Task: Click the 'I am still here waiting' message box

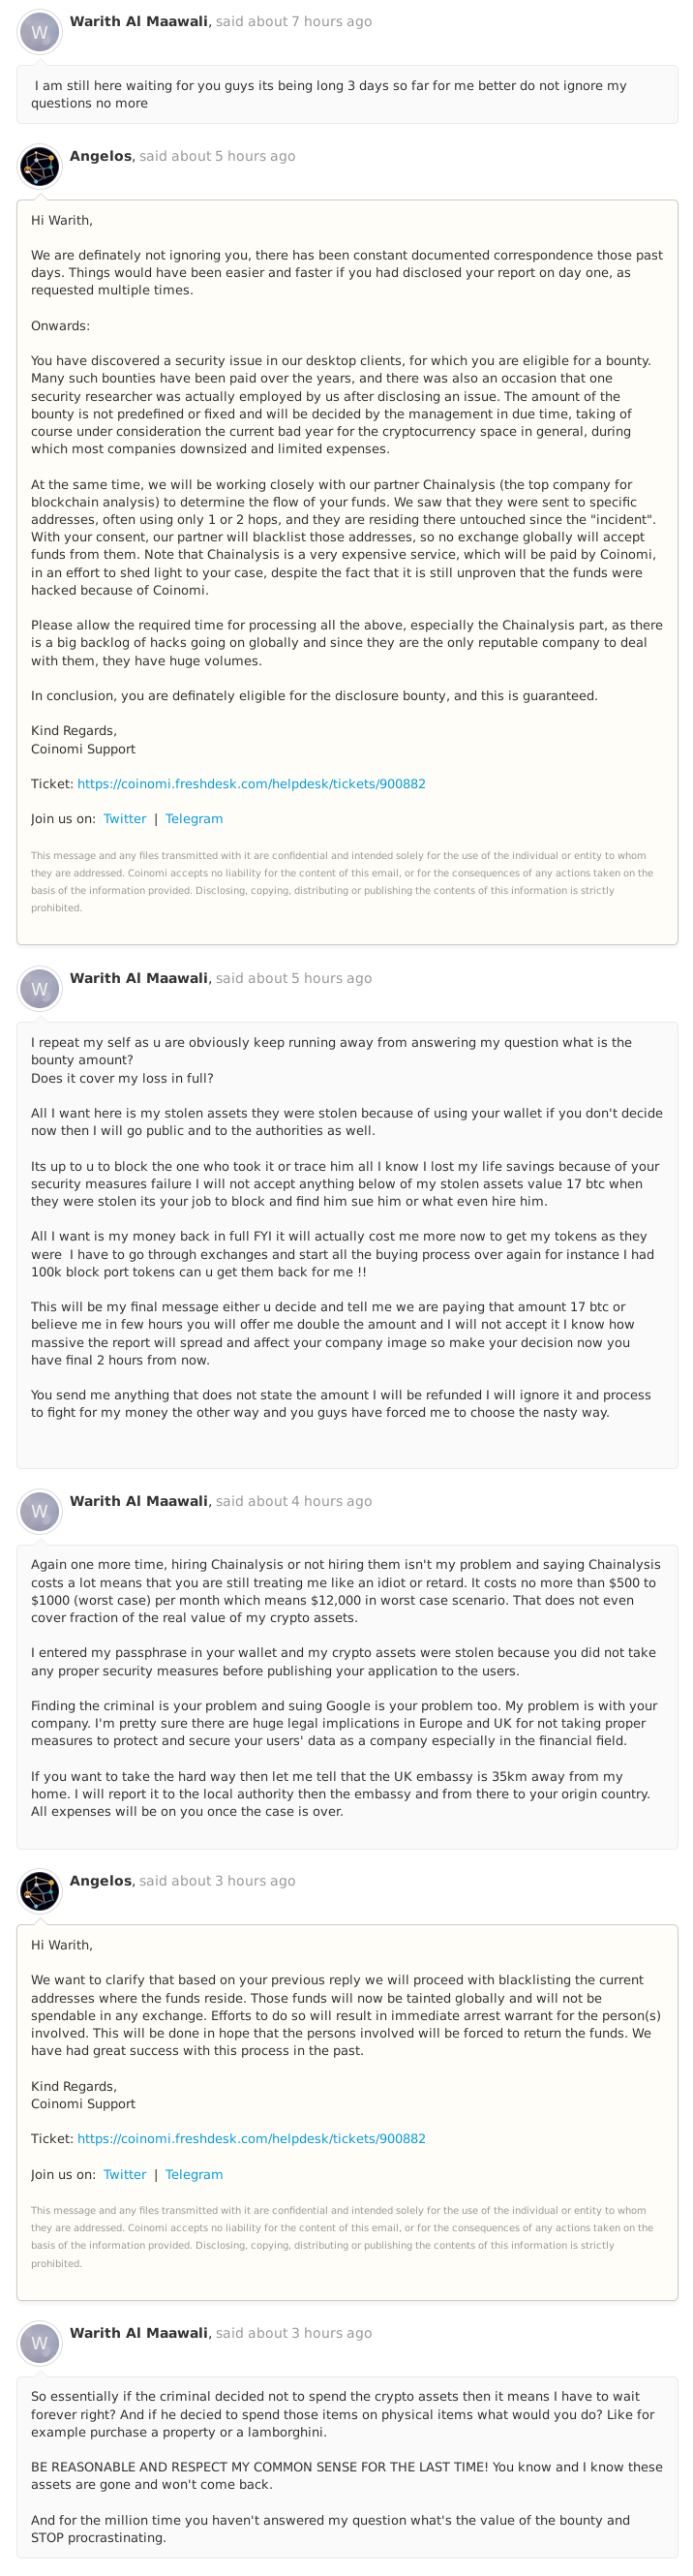Action: pyautogui.click(x=347, y=94)
